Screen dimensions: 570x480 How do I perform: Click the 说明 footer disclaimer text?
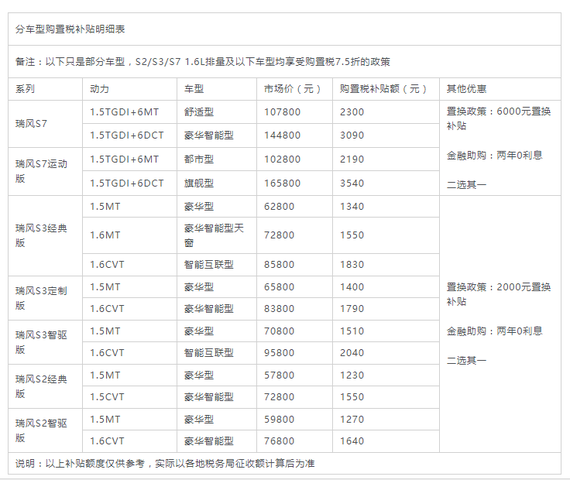click(x=165, y=464)
